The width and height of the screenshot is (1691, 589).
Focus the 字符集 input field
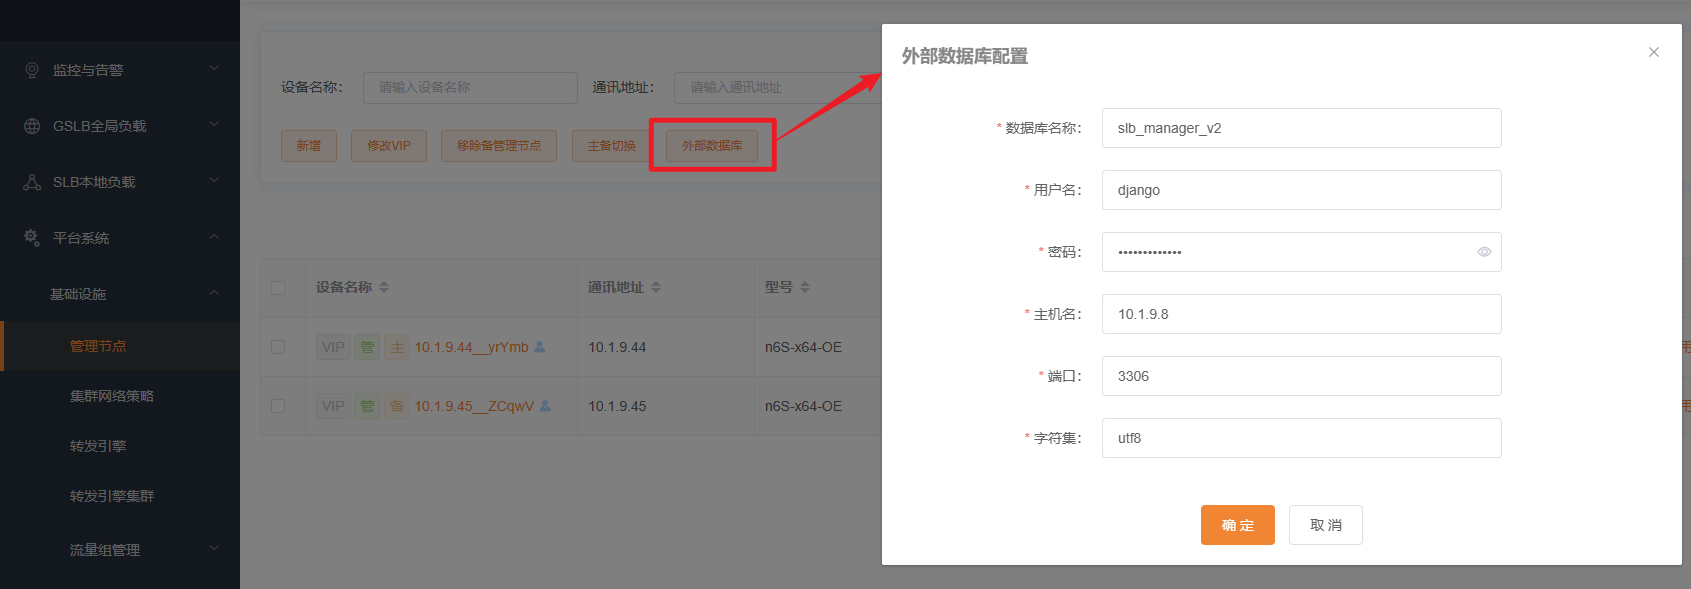[x=1302, y=438]
